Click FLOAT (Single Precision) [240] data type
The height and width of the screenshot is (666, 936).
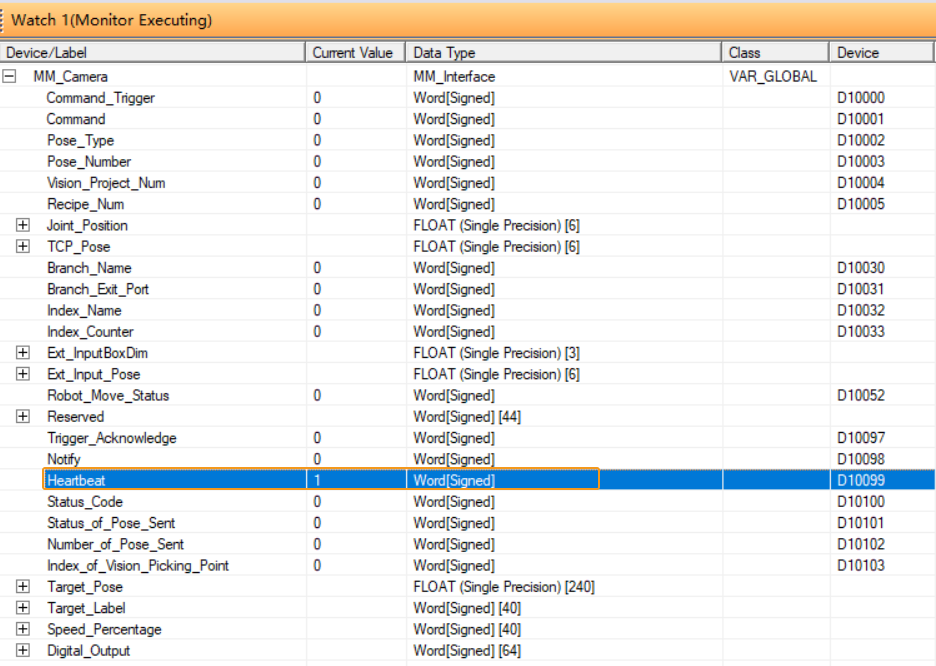pos(504,587)
